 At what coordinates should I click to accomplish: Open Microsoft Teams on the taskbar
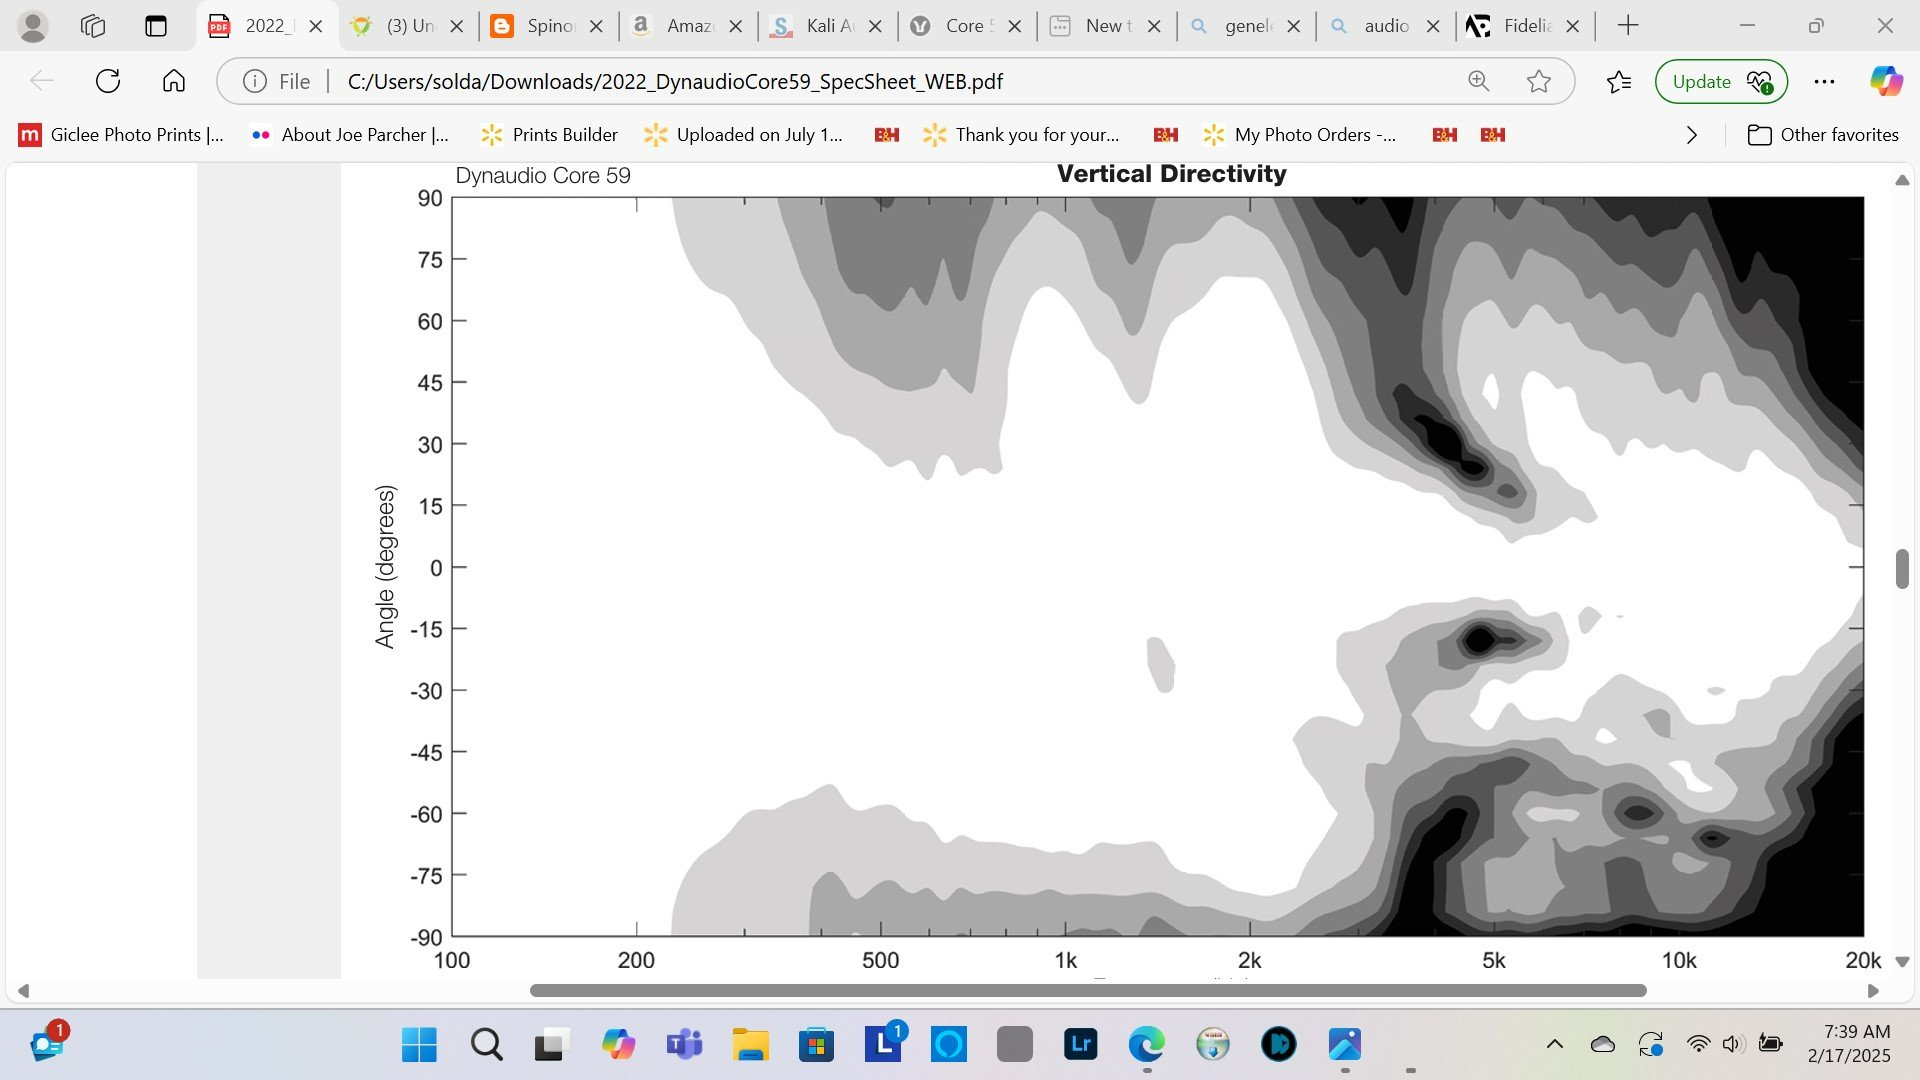point(684,1045)
